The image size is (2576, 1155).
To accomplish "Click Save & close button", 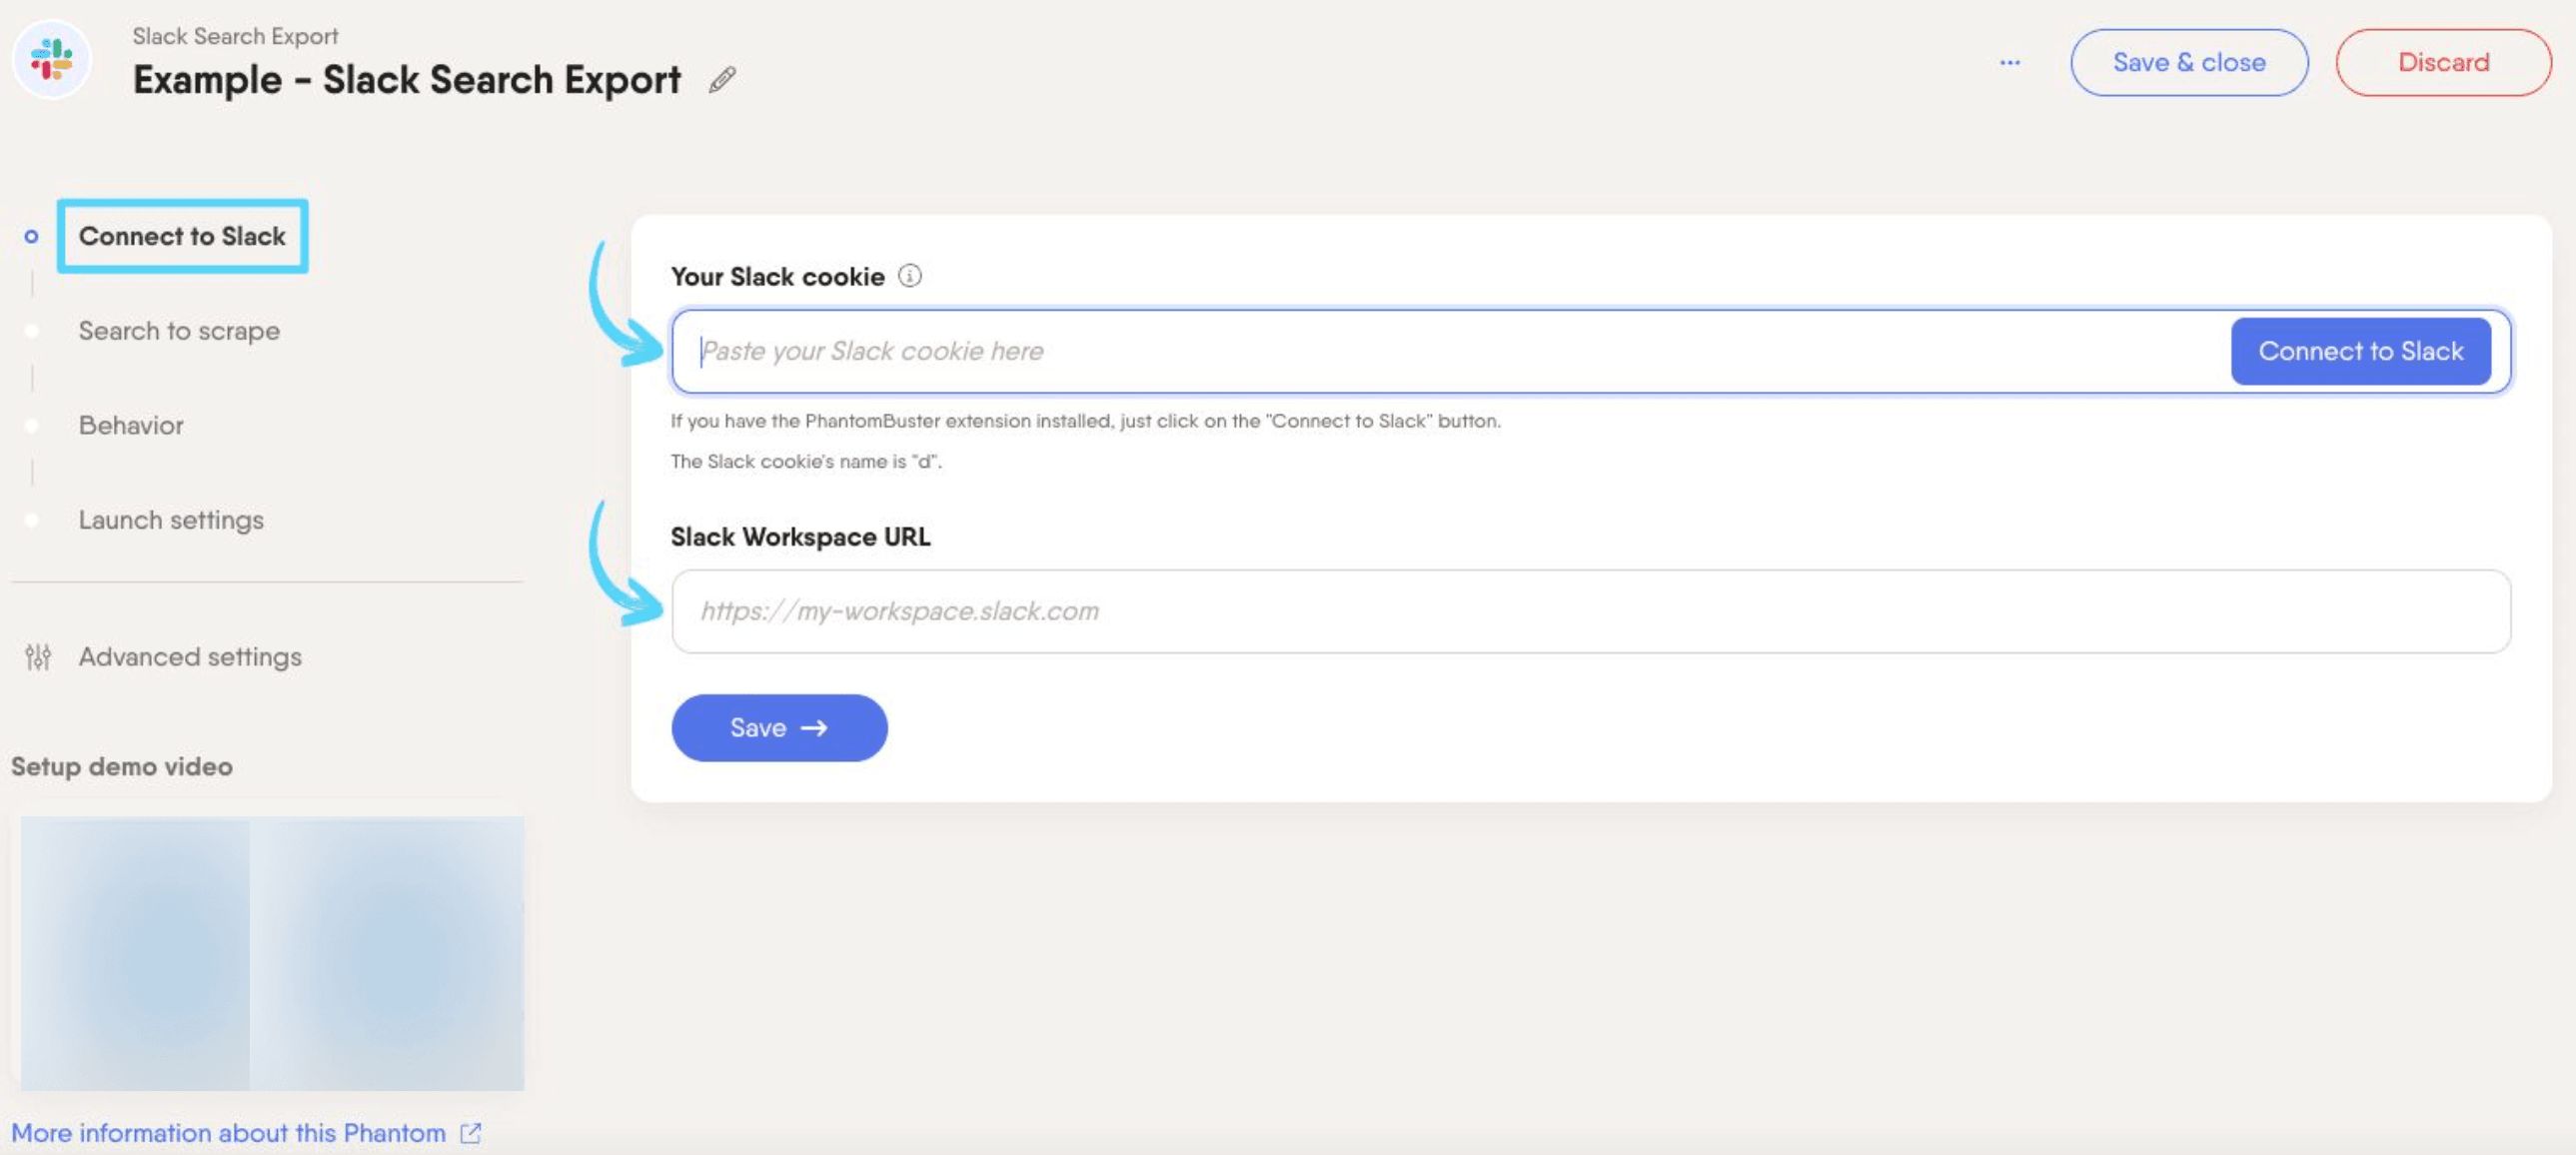I will 2189,62.
